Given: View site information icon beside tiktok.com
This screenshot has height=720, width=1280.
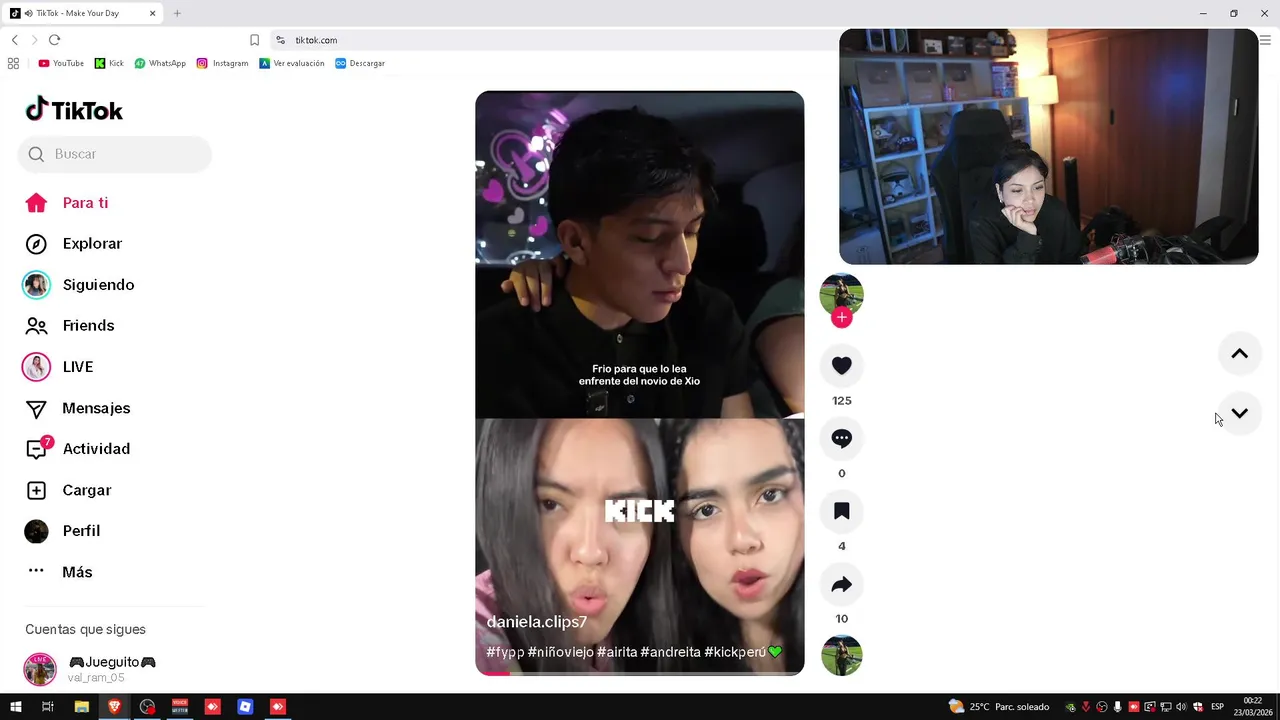Looking at the screenshot, I should point(281,40).
